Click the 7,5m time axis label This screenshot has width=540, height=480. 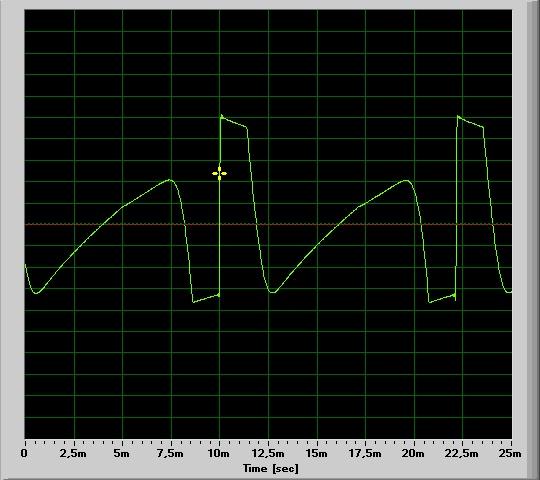tap(170, 453)
